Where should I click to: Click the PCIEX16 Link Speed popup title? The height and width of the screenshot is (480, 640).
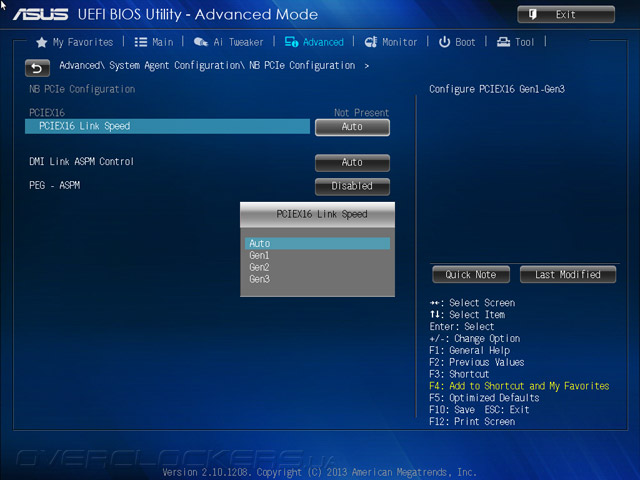(x=322, y=214)
